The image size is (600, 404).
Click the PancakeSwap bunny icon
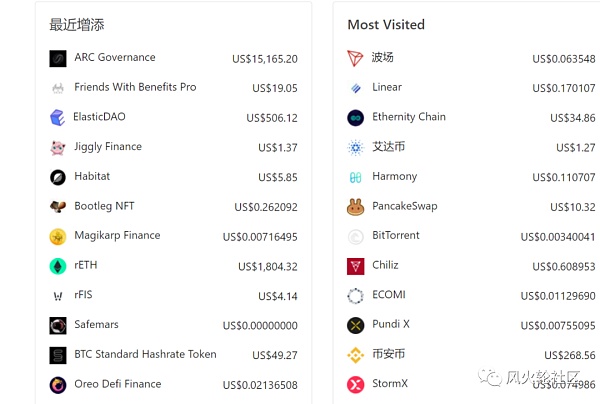click(x=355, y=207)
